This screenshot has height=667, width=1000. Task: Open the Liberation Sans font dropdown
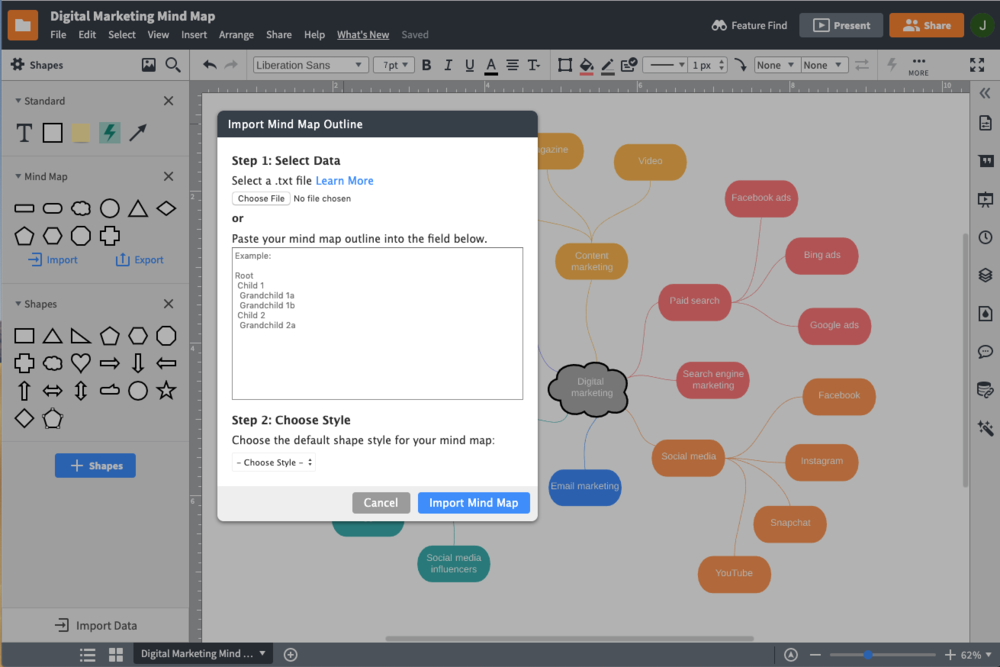tap(310, 65)
